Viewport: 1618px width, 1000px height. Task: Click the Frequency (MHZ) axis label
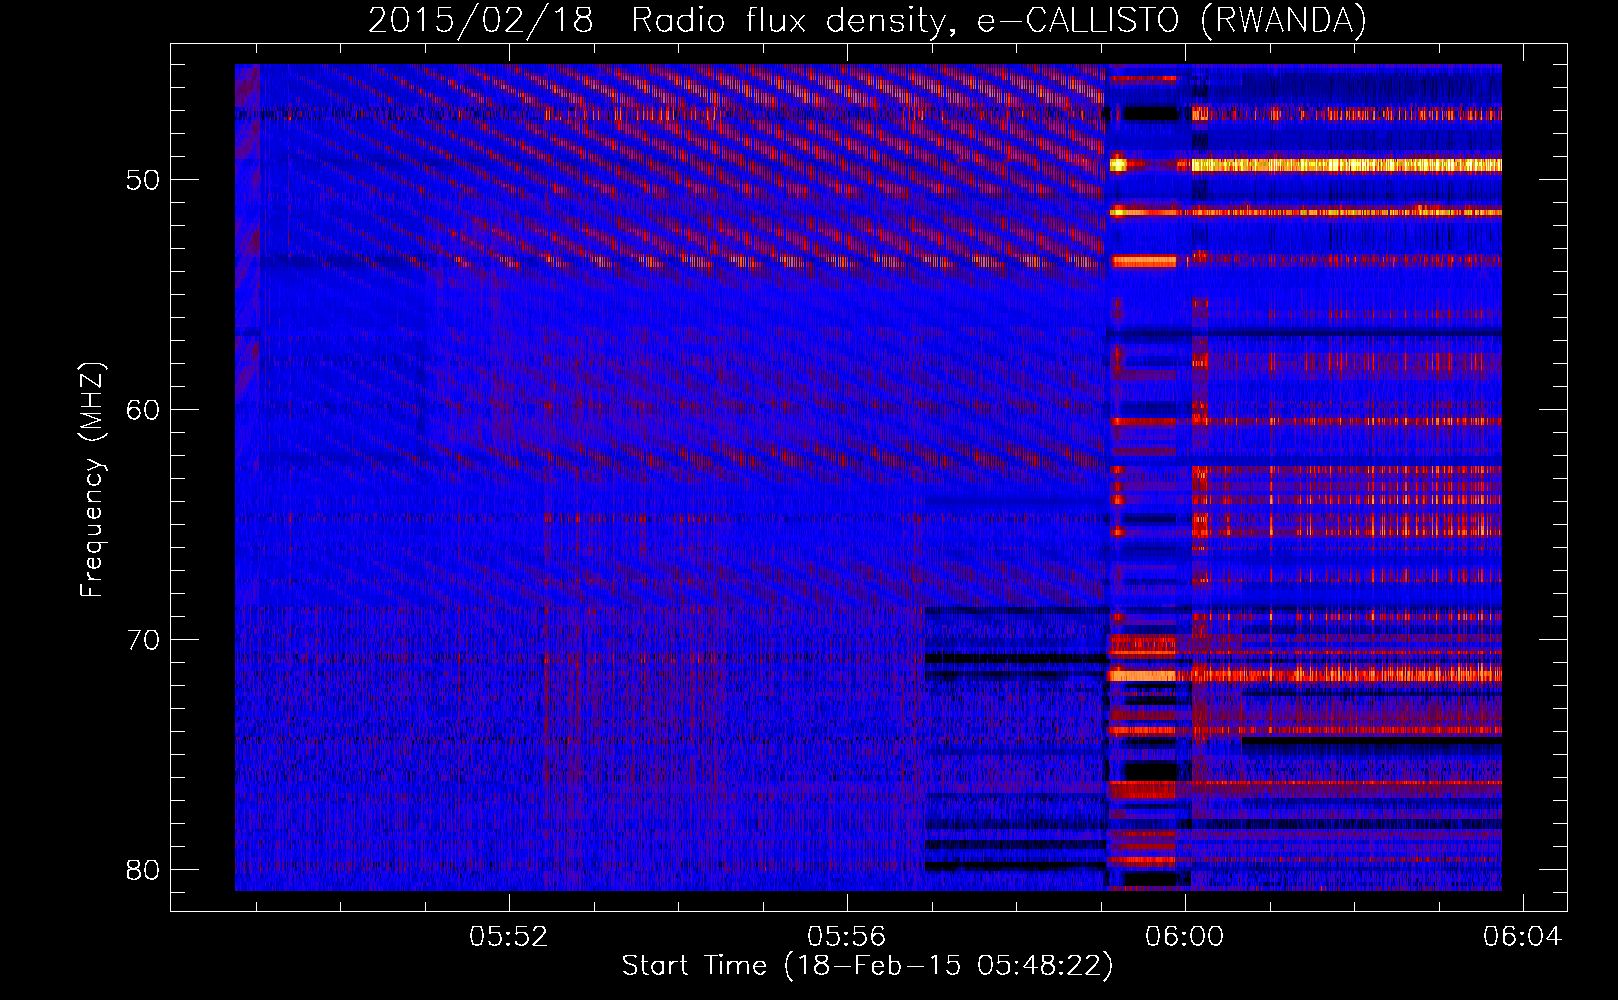pyautogui.click(x=92, y=479)
